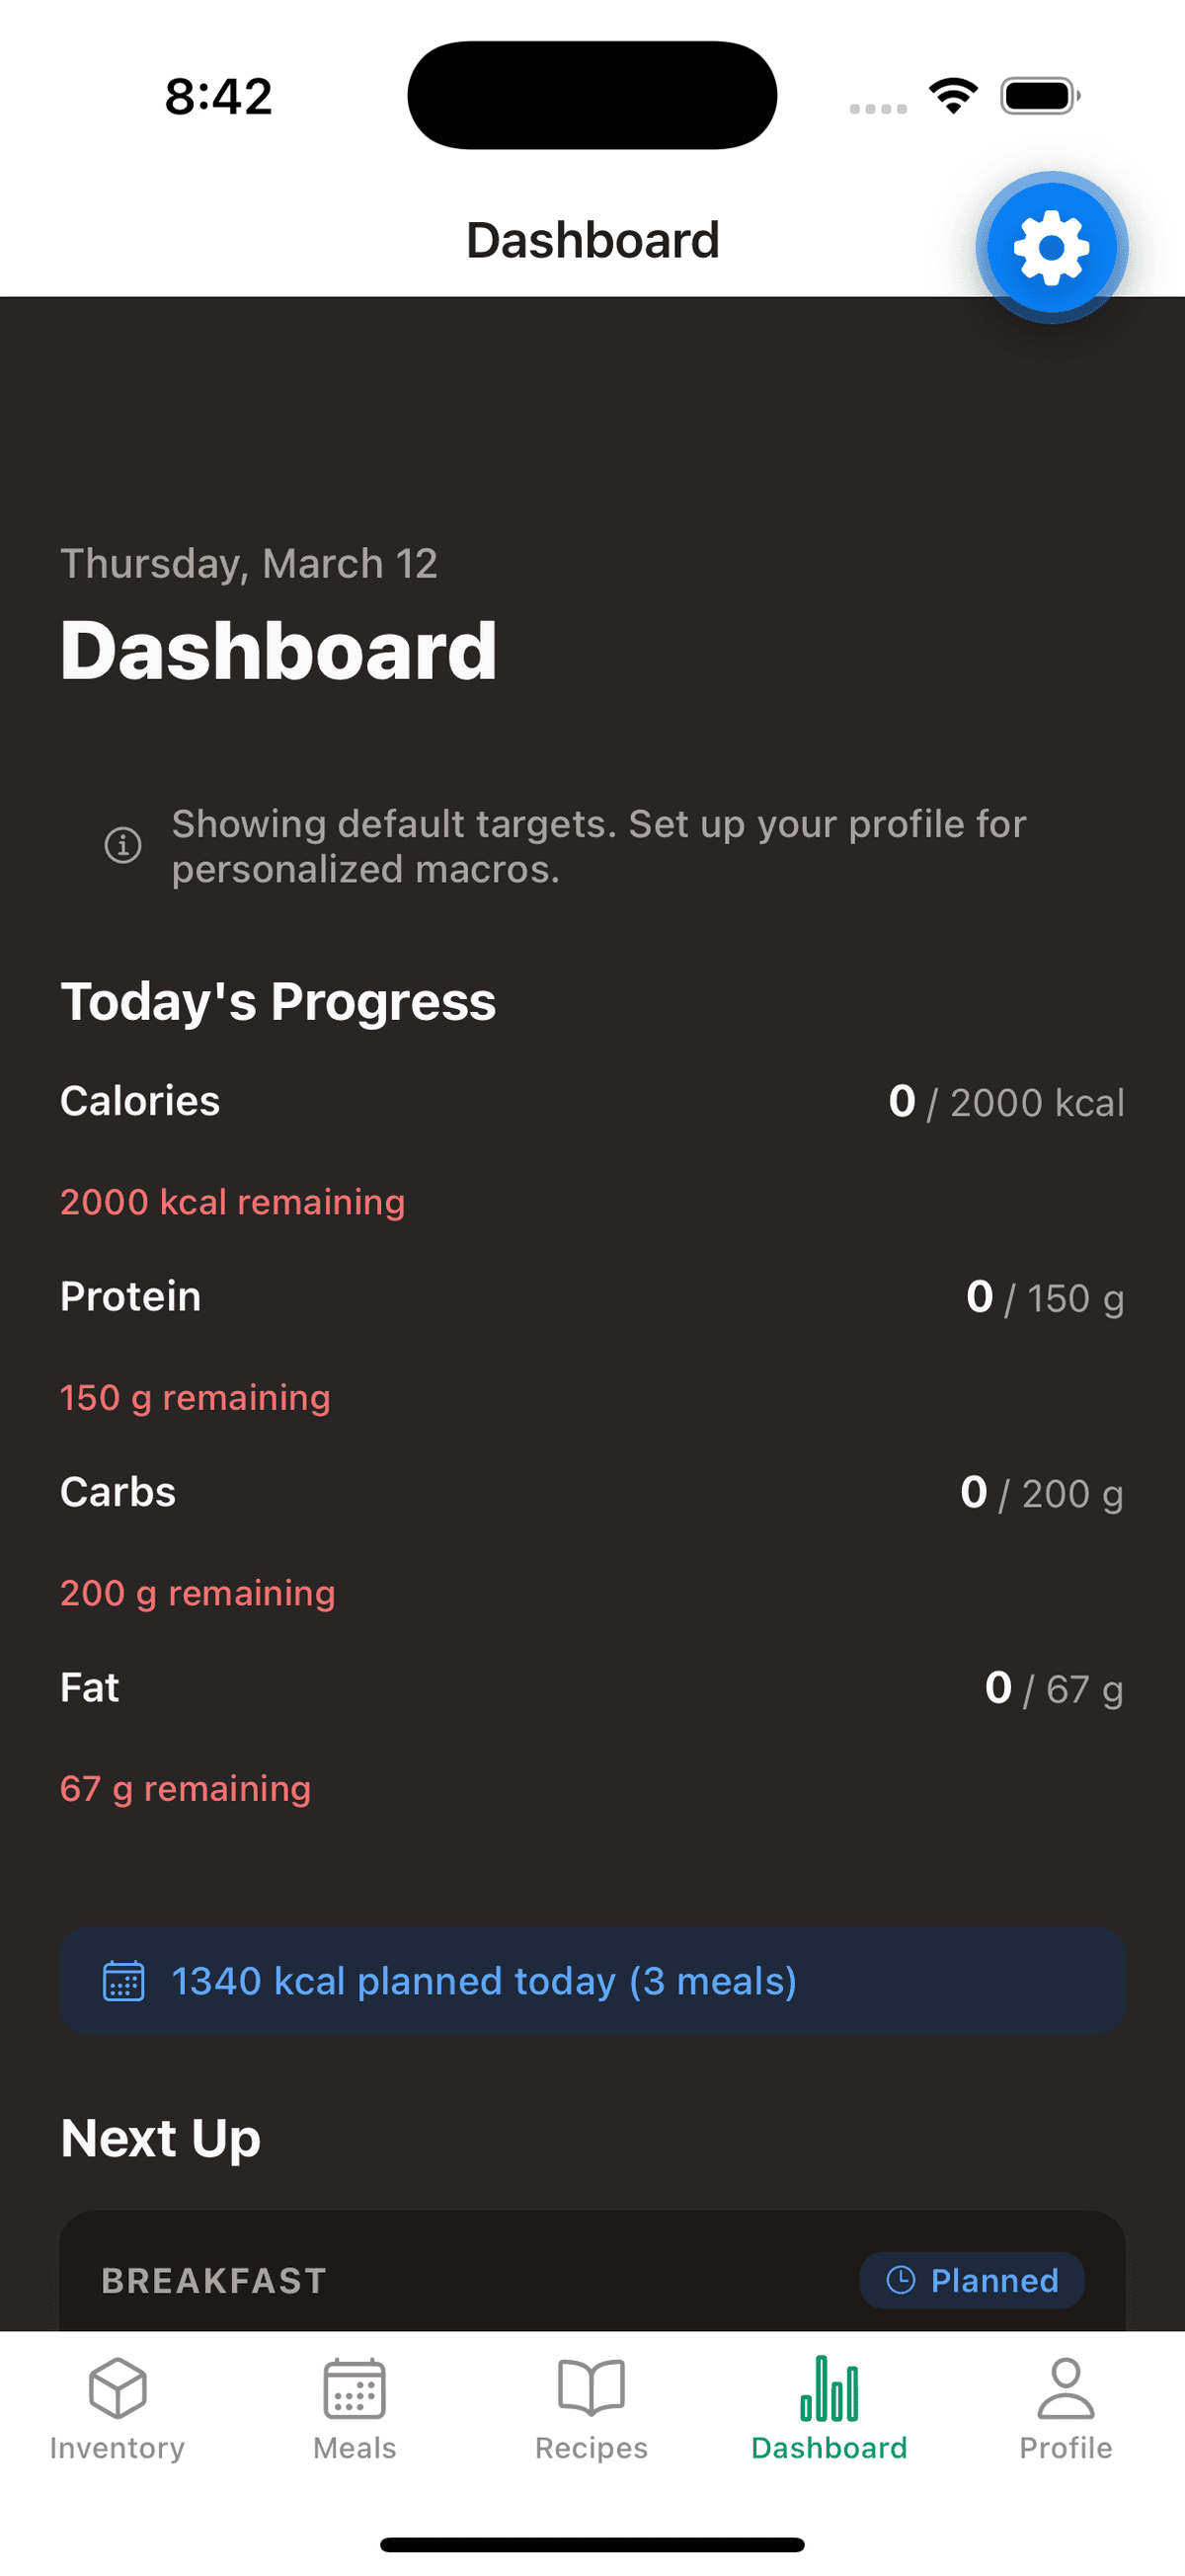Tap the calendar icon in planned banner

[x=124, y=1981]
